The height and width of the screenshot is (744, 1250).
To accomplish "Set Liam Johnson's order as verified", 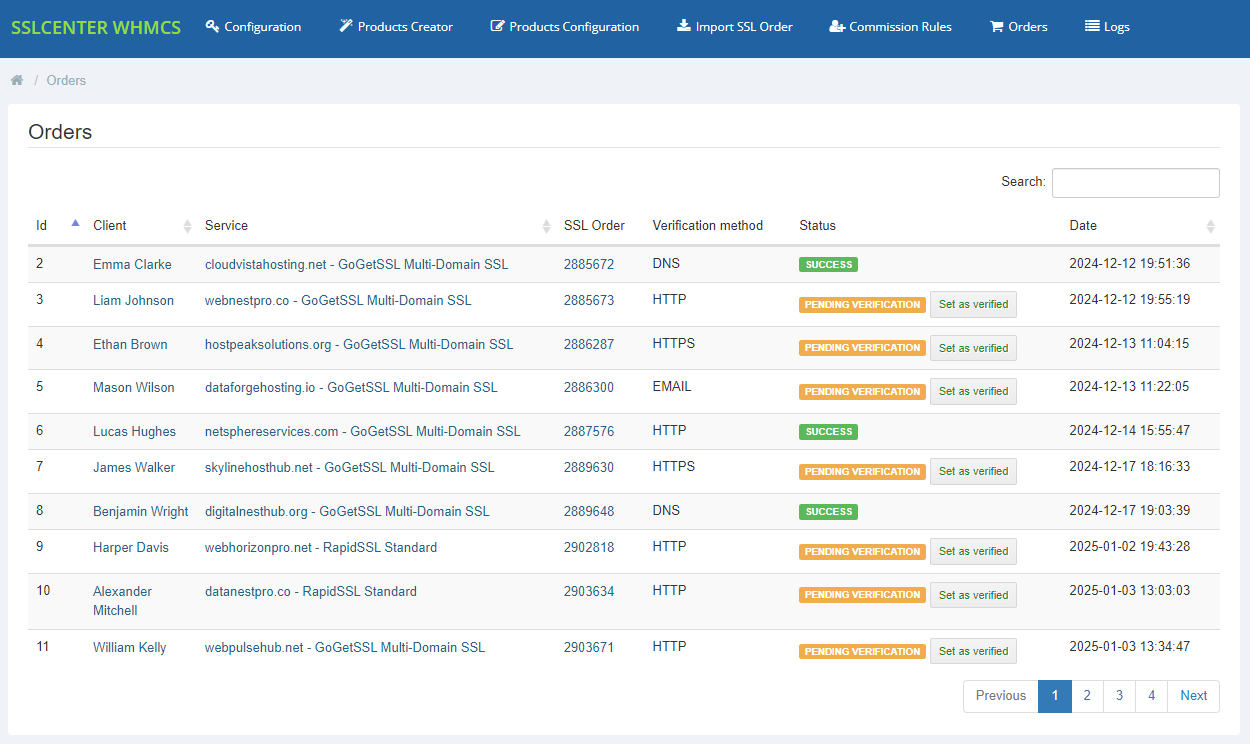I will pyautogui.click(x=973, y=304).
